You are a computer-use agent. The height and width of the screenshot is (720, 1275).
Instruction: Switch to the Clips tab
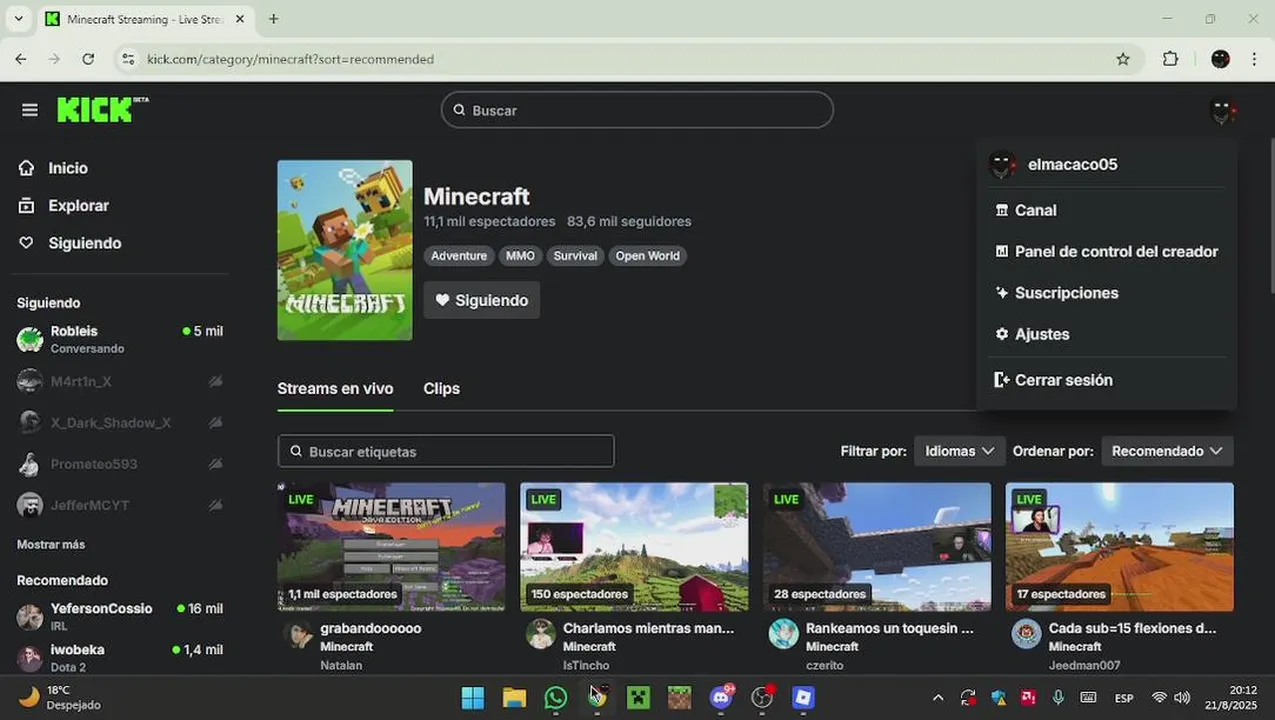(441, 388)
